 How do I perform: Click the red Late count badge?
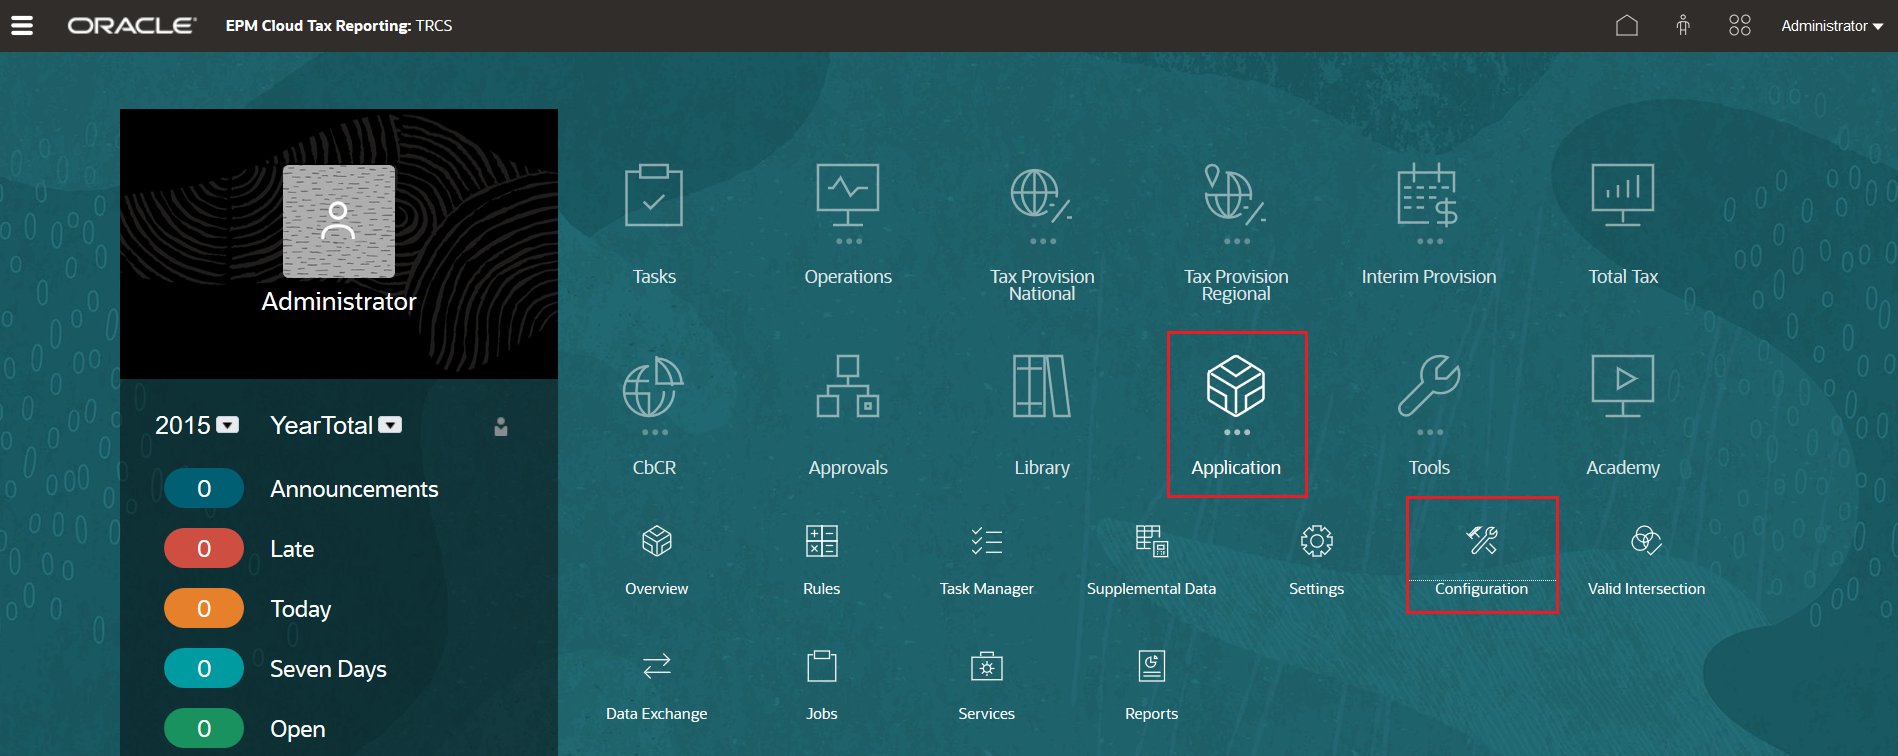click(204, 549)
